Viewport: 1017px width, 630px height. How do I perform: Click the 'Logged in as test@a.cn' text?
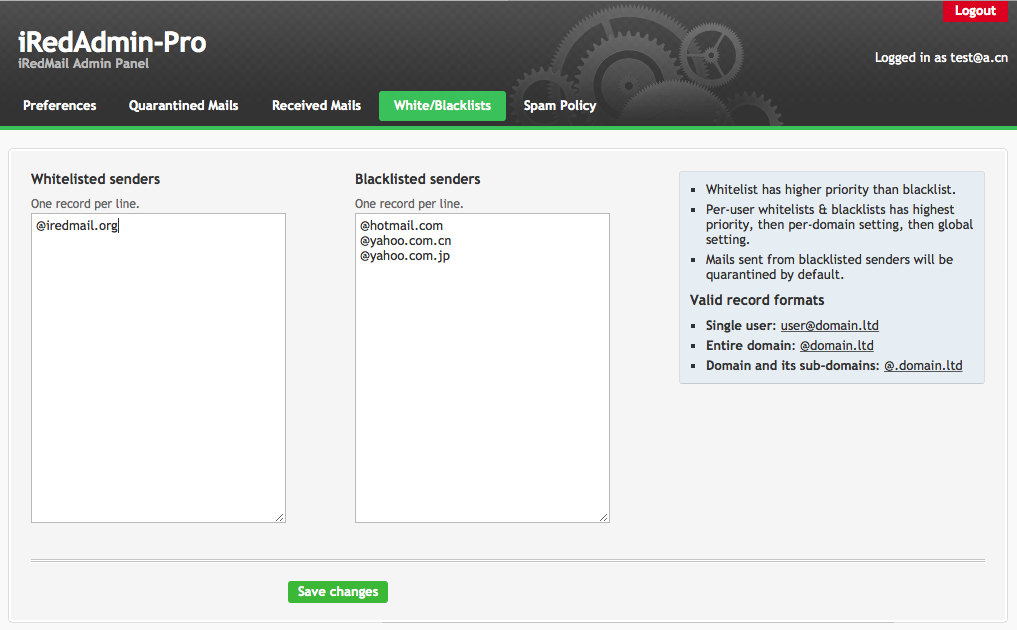941,58
